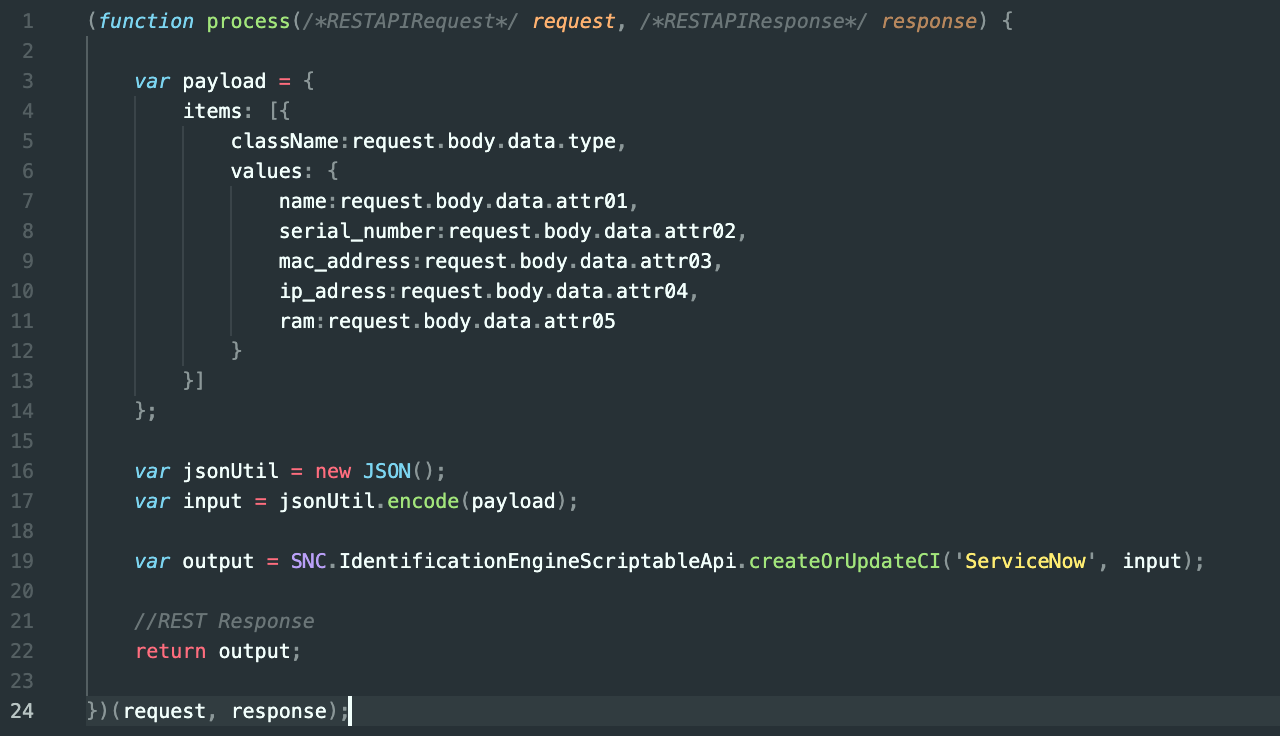The width and height of the screenshot is (1280, 736).
Task: Click the 'IdentificationEngineScriptableApi' class name
Action: click(x=537, y=561)
